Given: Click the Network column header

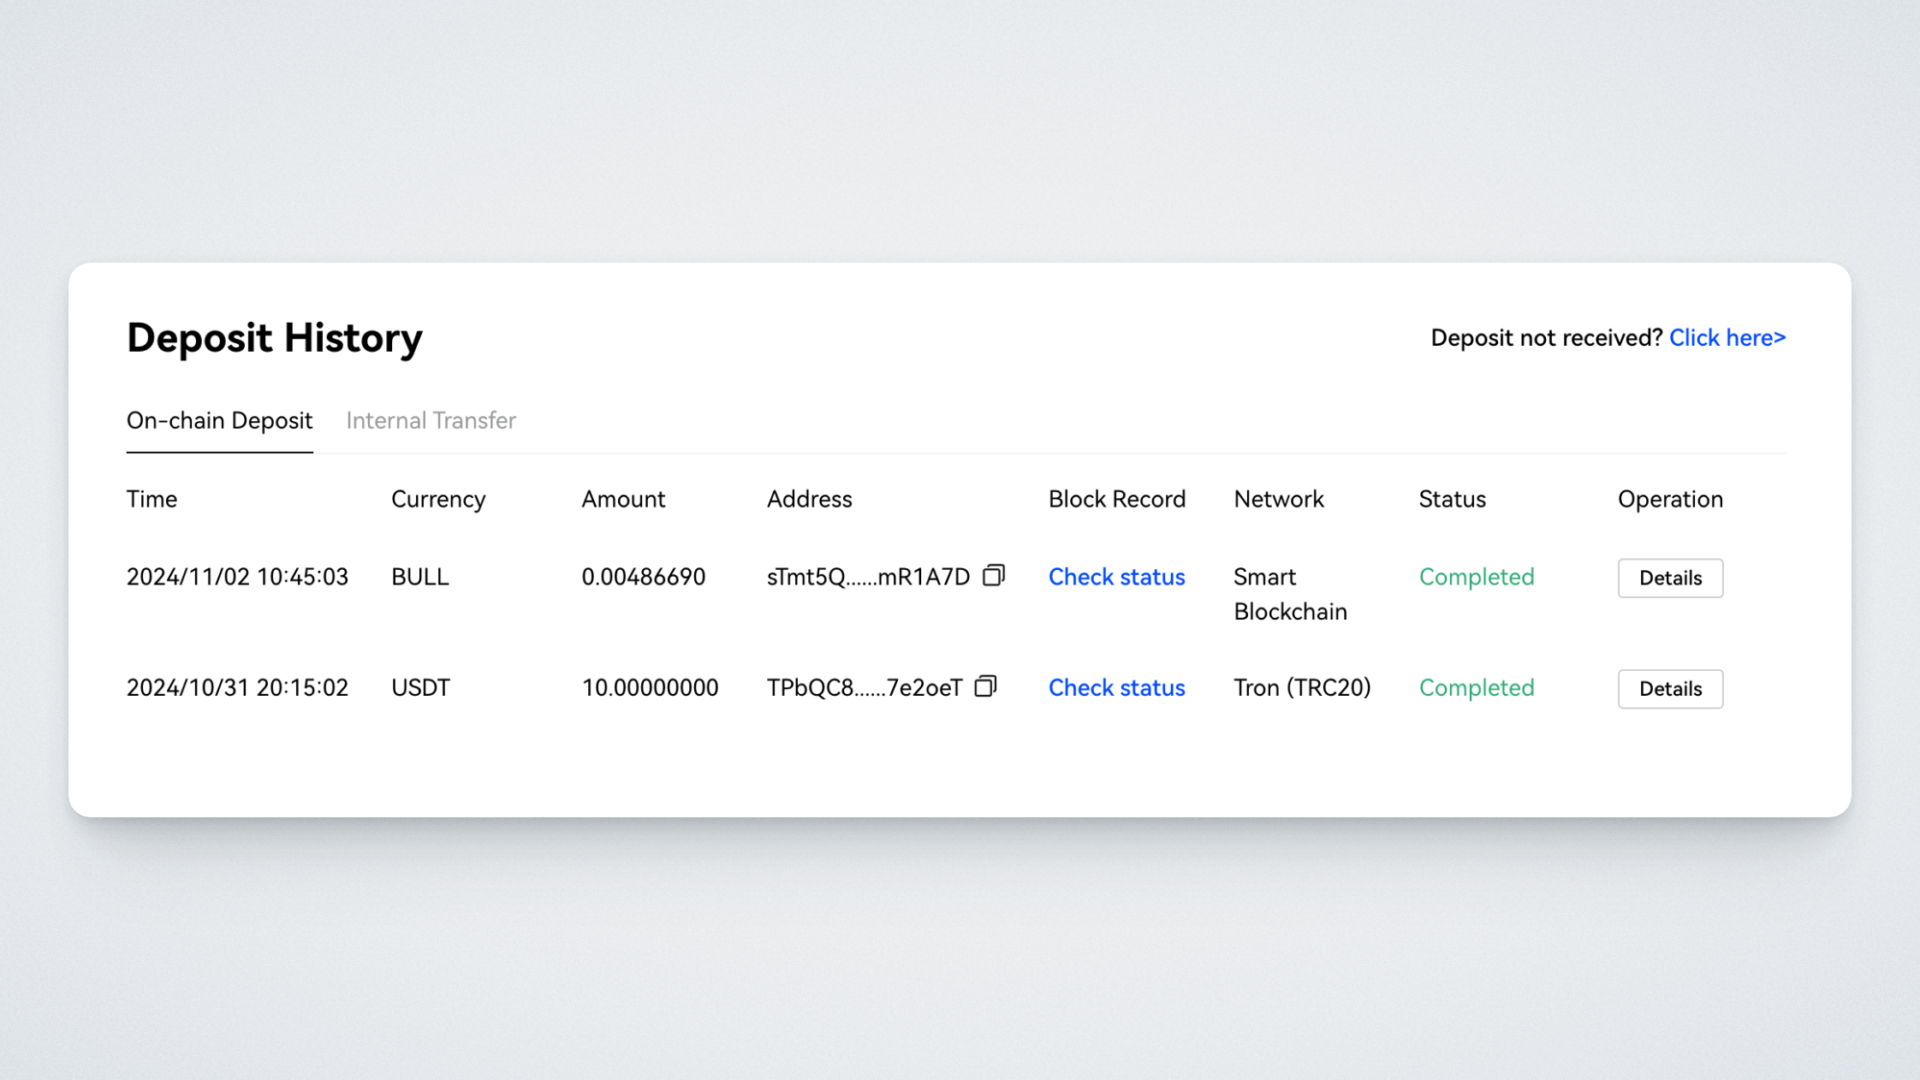Looking at the screenshot, I should point(1278,499).
